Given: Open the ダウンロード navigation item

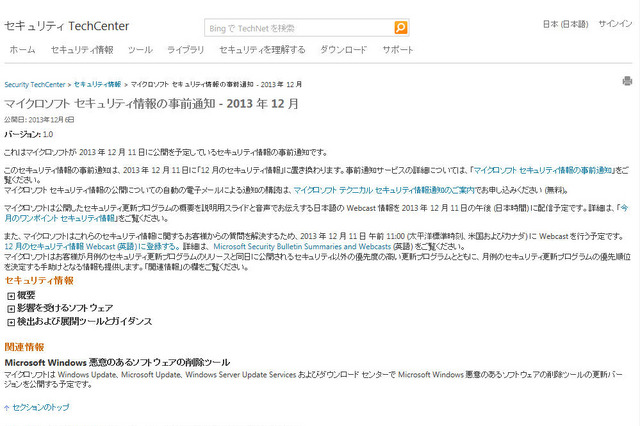Looking at the screenshot, I should 343,50.
